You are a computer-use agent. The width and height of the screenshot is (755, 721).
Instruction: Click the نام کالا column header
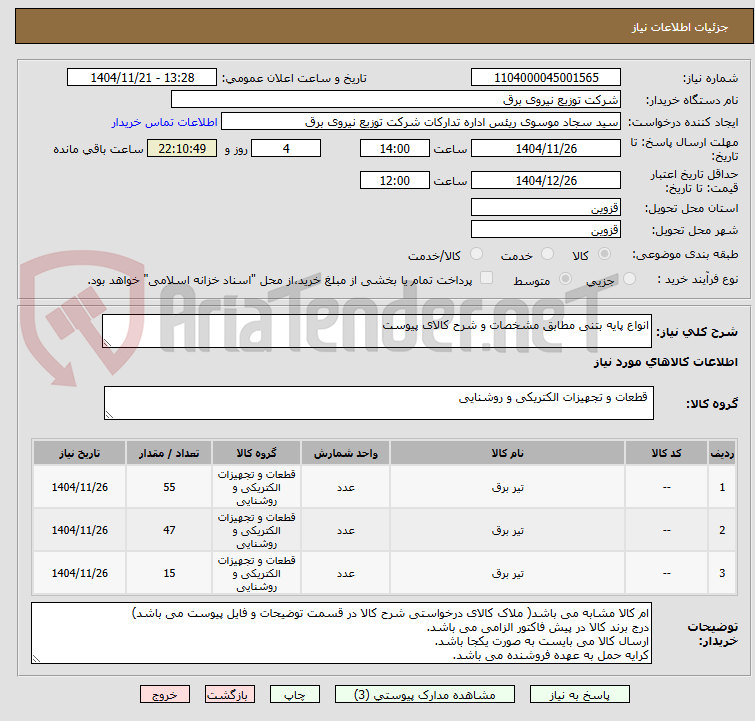tap(508, 453)
